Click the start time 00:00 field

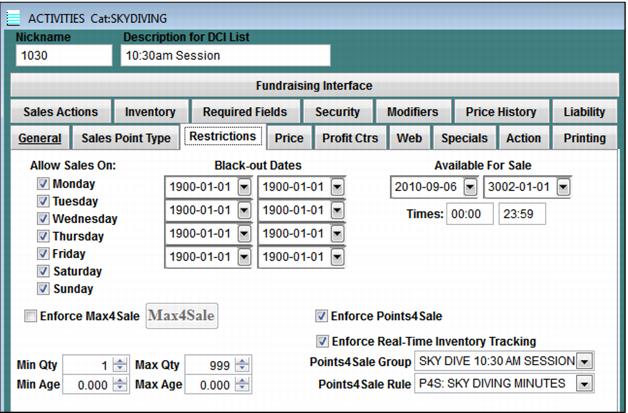pos(470,214)
